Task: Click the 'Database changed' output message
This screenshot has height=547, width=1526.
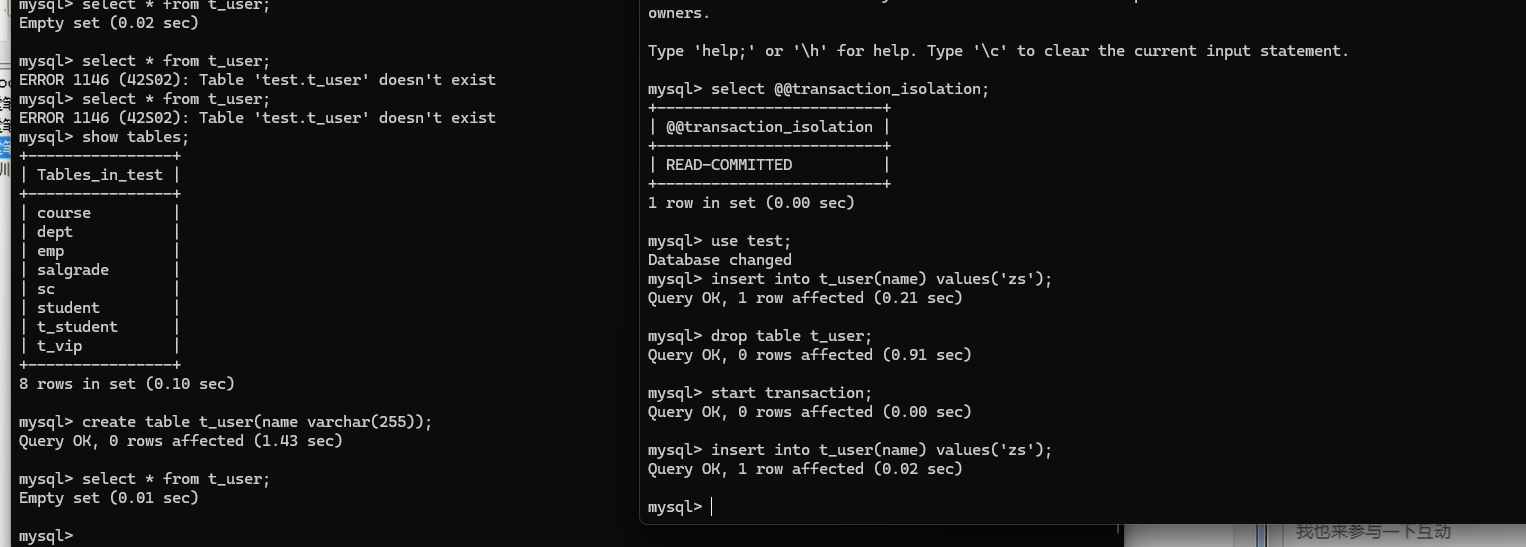Action: [x=719, y=260]
